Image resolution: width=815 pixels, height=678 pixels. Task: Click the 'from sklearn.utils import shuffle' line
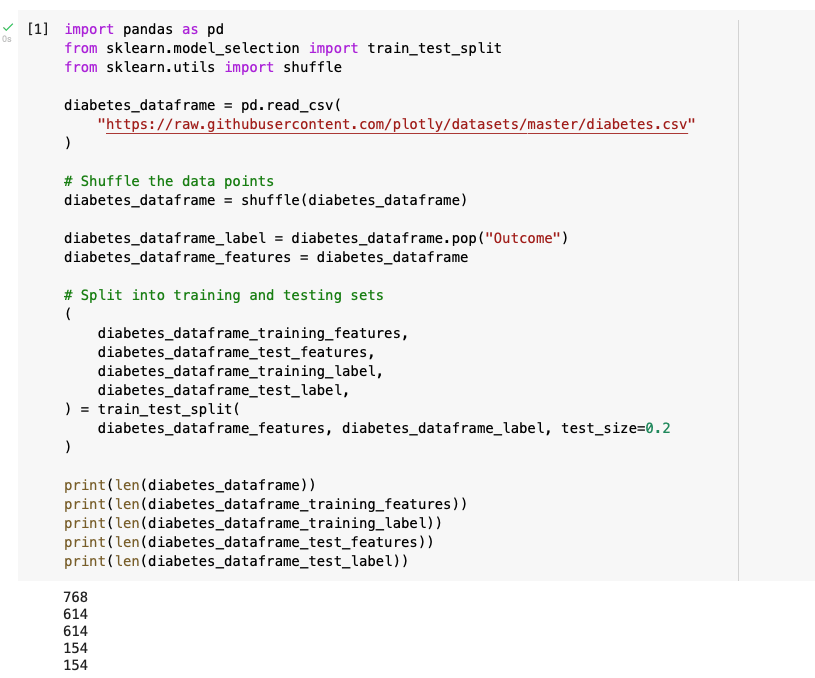tap(202, 67)
